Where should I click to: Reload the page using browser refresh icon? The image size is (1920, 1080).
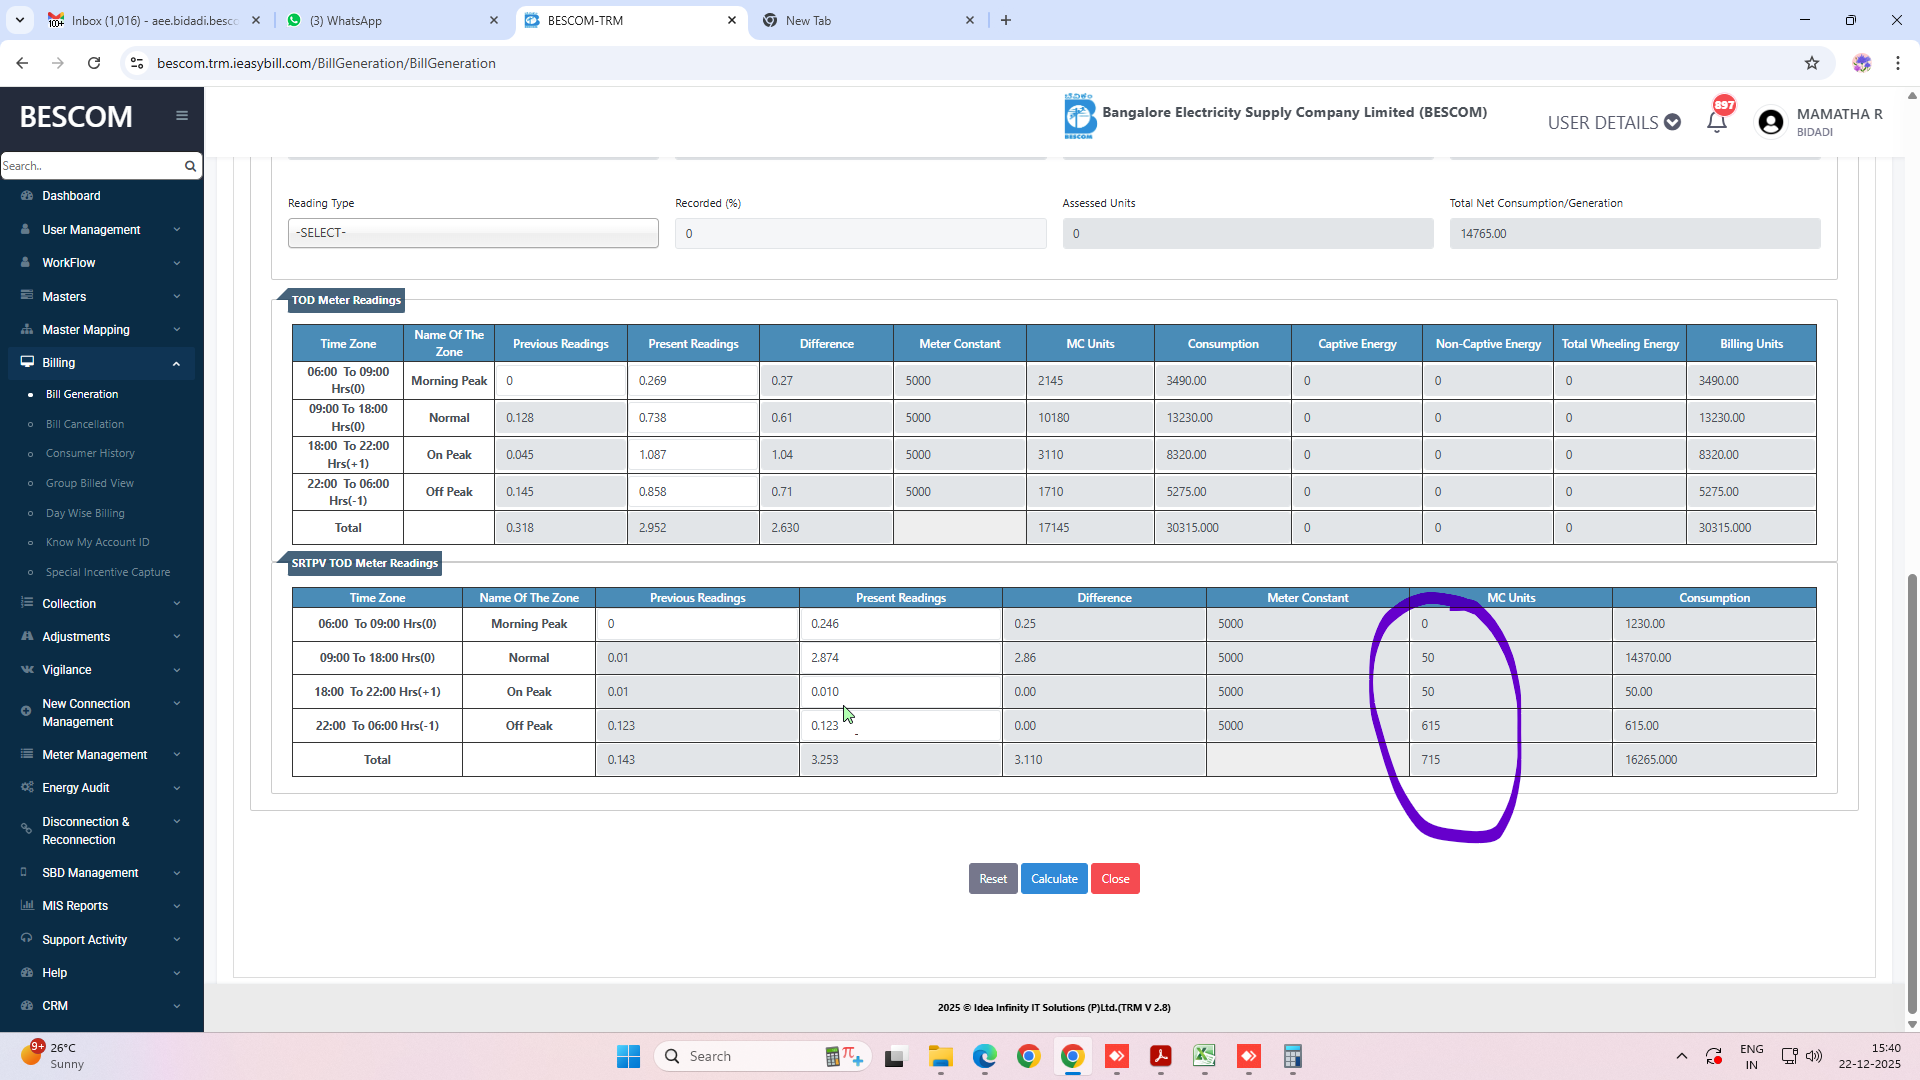pyautogui.click(x=94, y=63)
